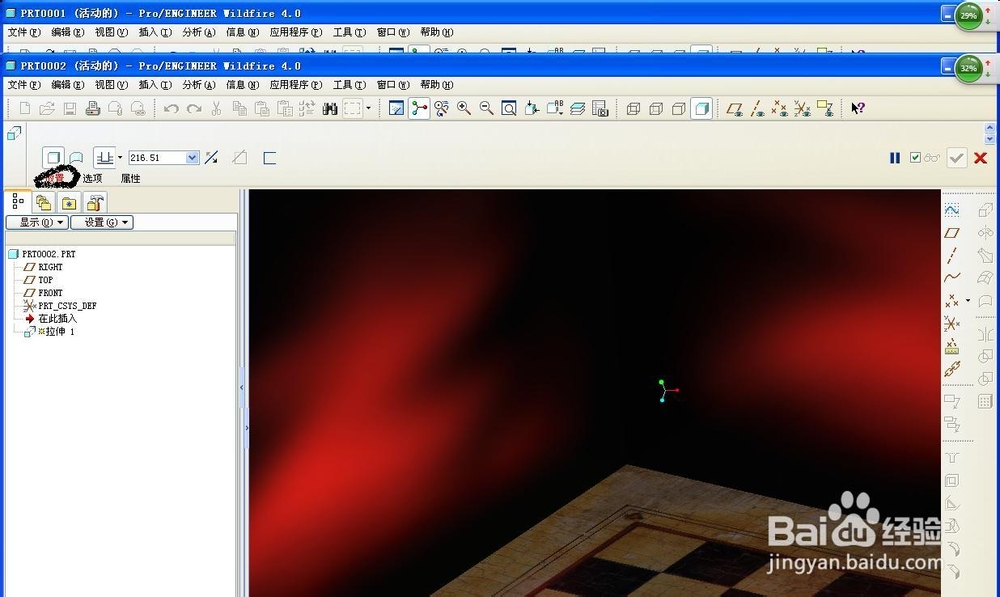Select the Datum Coordinate System tool in right toolbar
The image size is (1000, 597).
coord(952,323)
